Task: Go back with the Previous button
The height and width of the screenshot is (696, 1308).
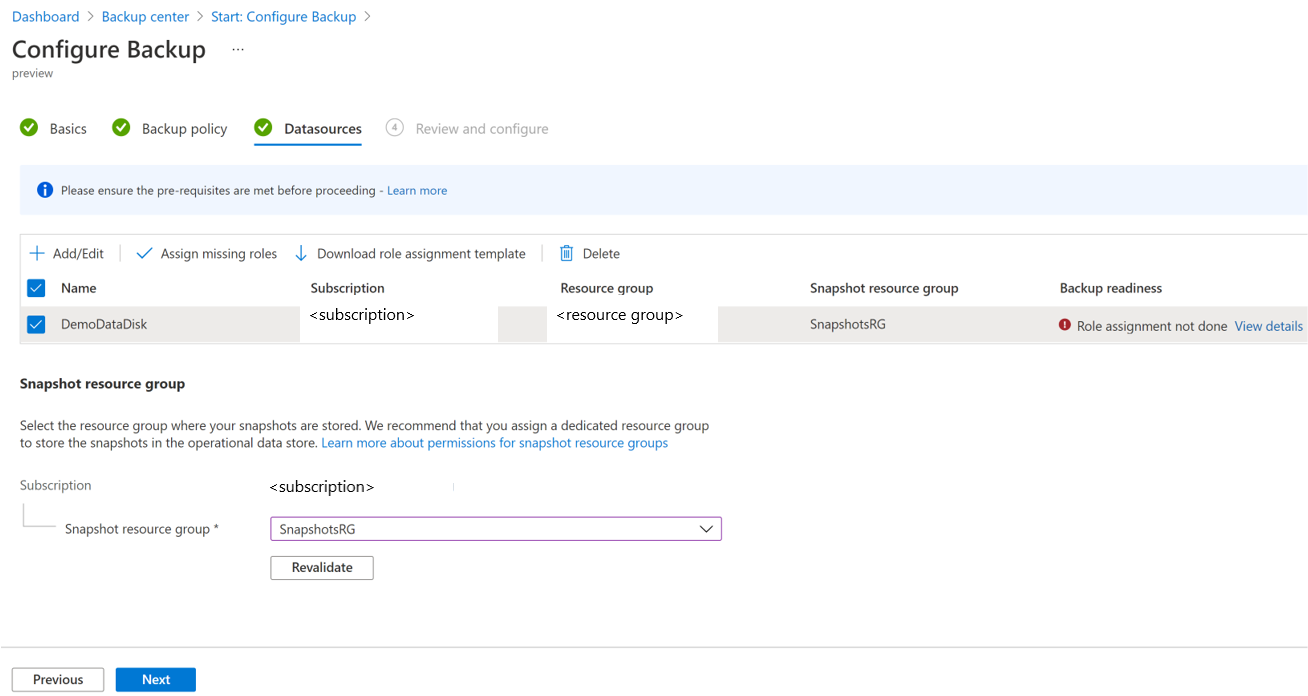Action: coord(58,680)
